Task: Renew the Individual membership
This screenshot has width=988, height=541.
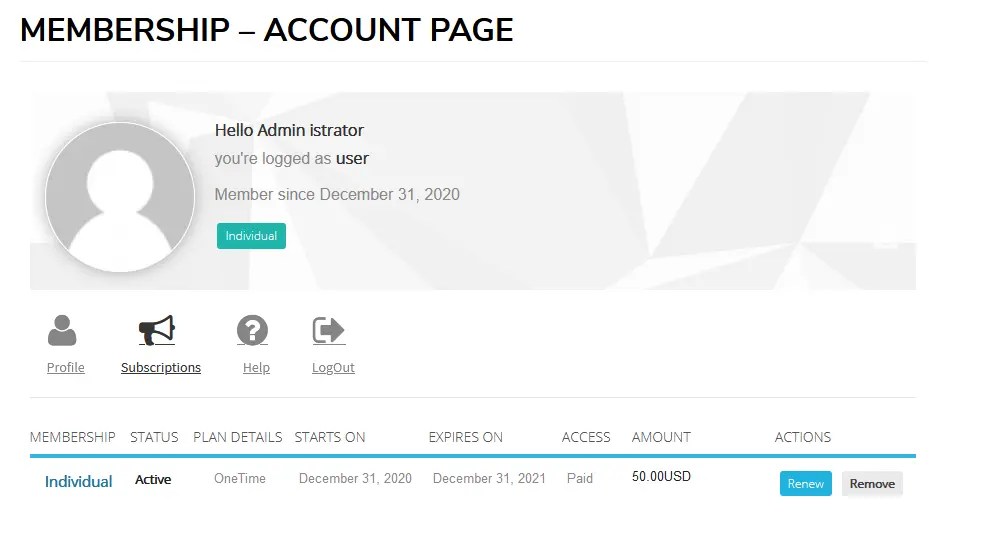Action: (x=805, y=484)
